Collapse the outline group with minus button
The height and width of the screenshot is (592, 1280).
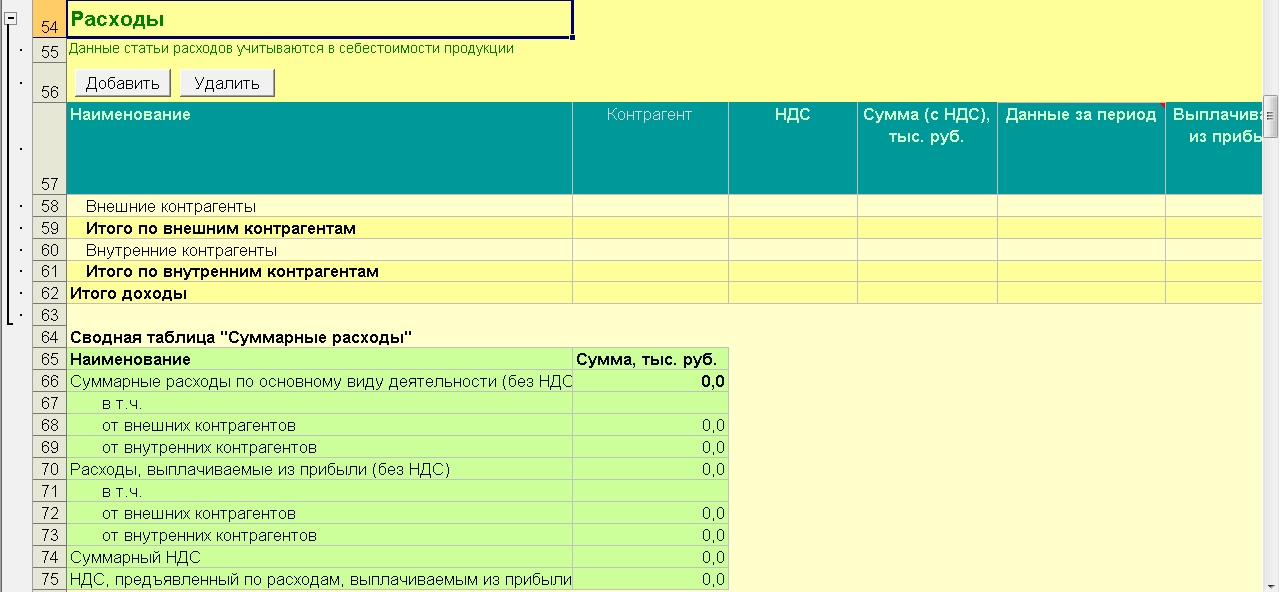12,18
